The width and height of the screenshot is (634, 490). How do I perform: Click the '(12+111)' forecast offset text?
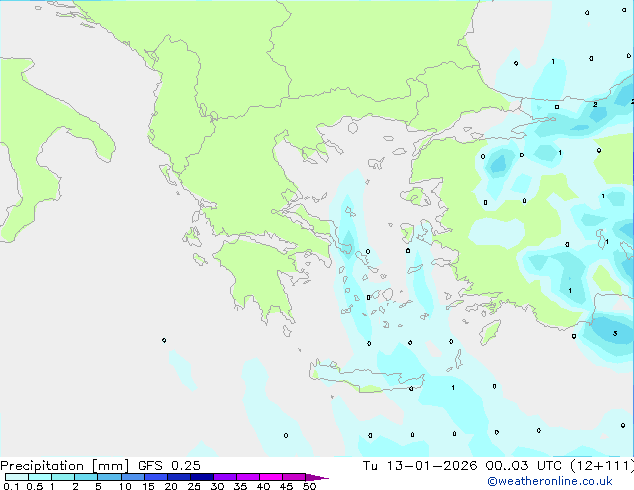click(602, 465)
